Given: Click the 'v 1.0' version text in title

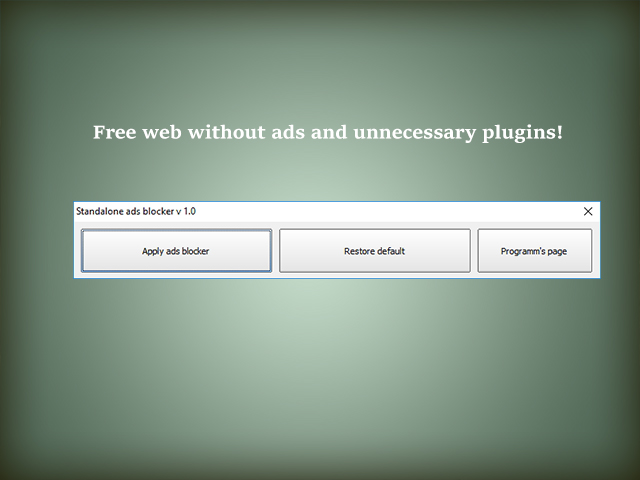Looking at the screenshot, I should 184,212.
